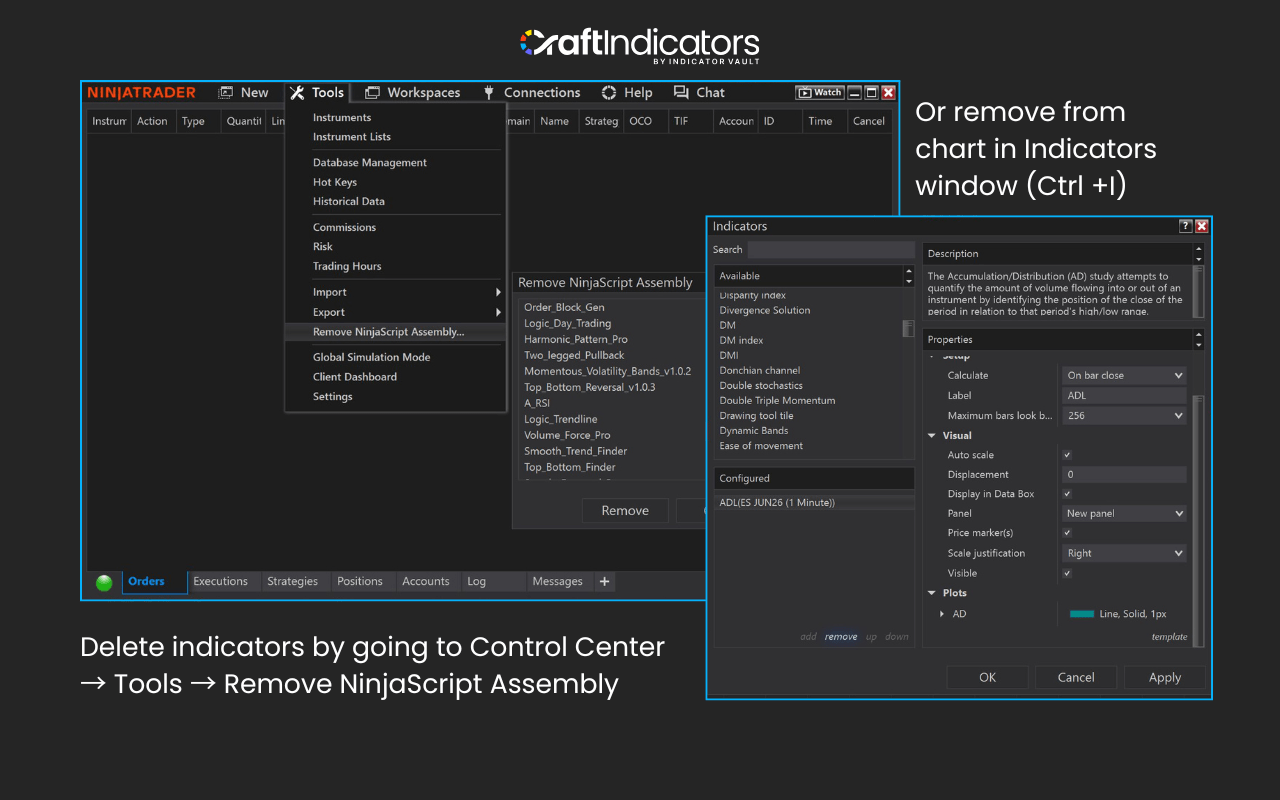Toggle the Auto scale checkbox
Viewport: 1280px width, 800px height.
[1067, 455]
